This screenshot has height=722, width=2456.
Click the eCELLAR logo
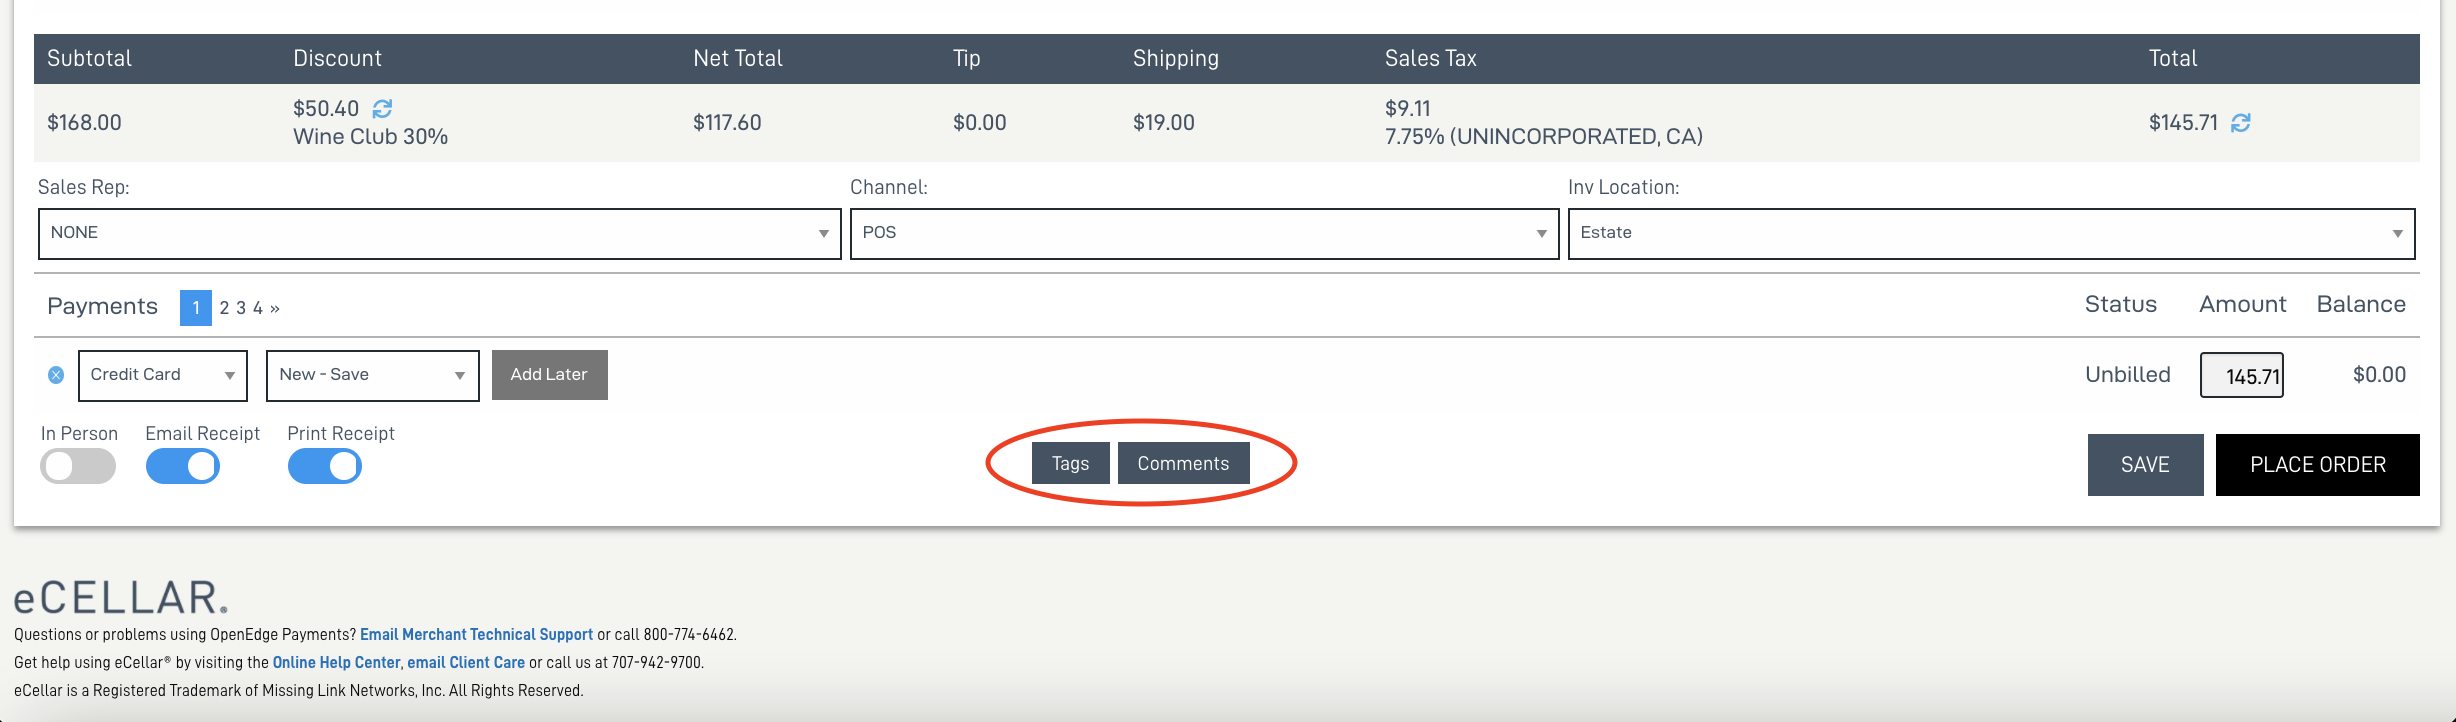point(121,597)
